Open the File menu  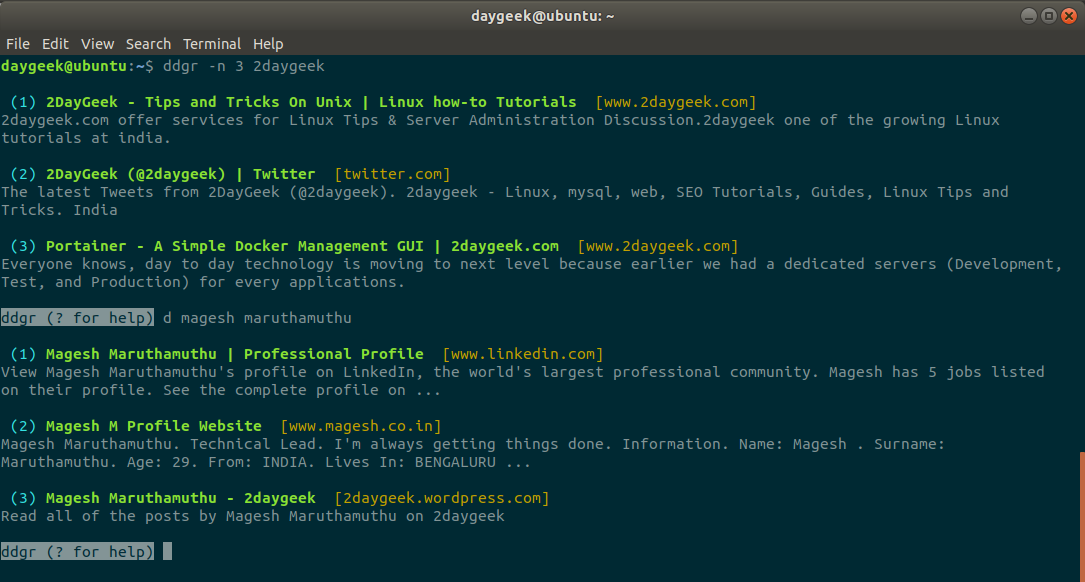[18, 44]
